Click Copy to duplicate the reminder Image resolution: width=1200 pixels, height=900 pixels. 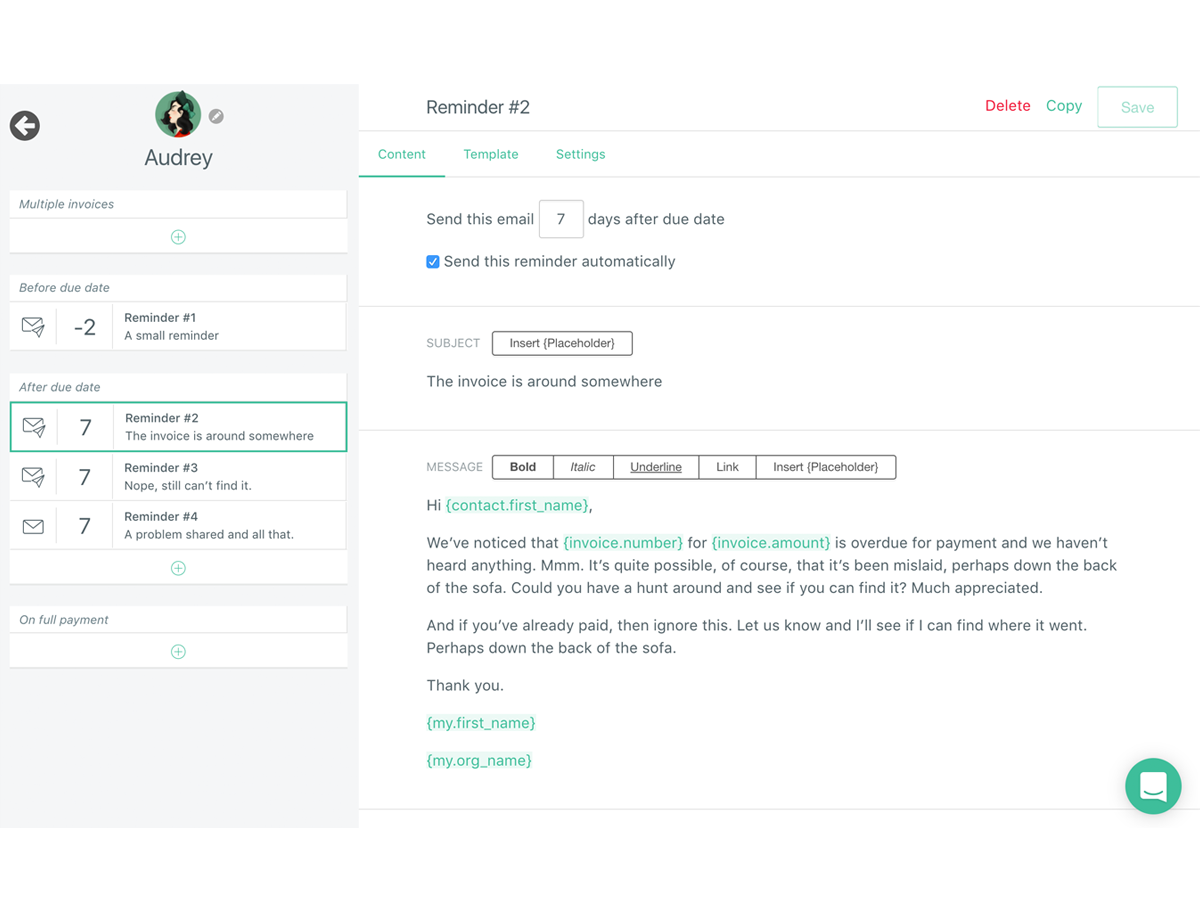1064,105
